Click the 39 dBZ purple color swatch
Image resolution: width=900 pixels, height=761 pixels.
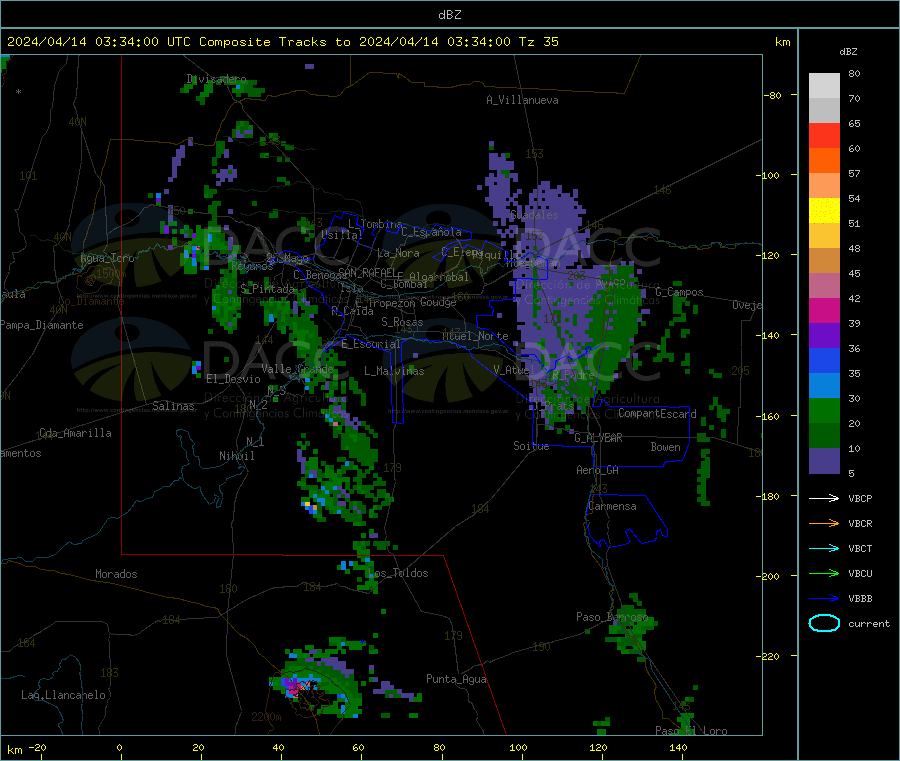pos(824,336)
